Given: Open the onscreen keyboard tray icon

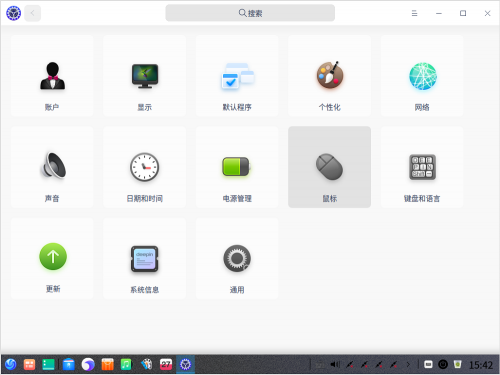Looking at the screenshot, I should [428, 364].
